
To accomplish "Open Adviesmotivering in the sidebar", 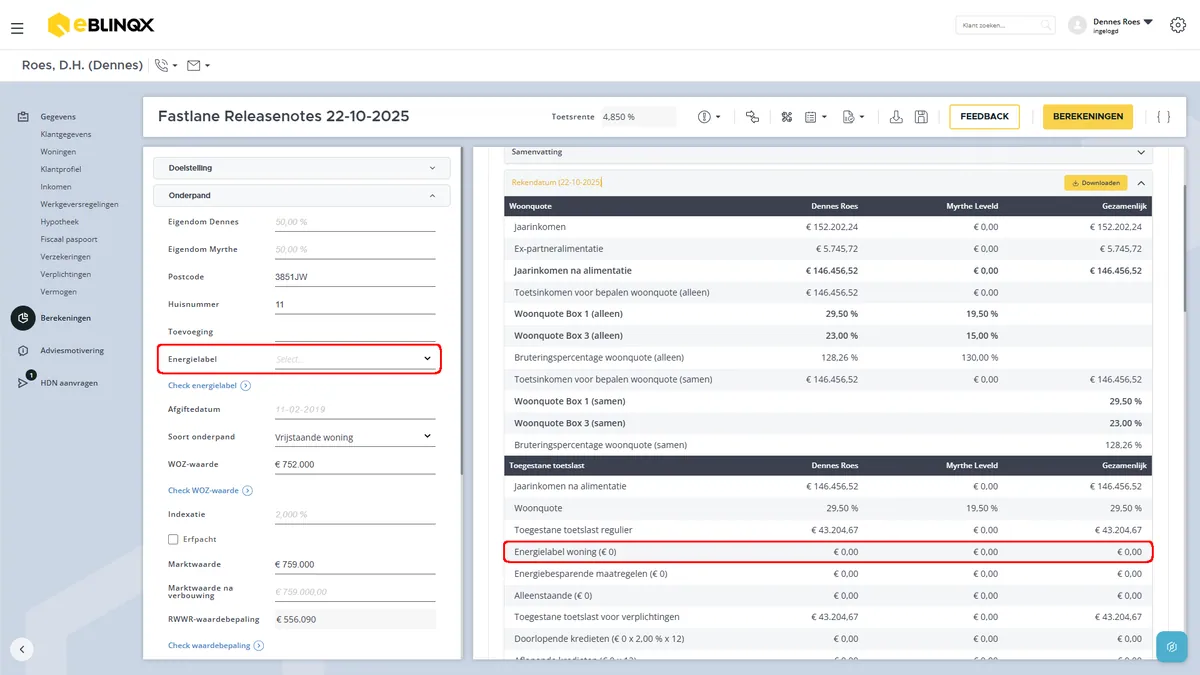I will tap(72, 351).
